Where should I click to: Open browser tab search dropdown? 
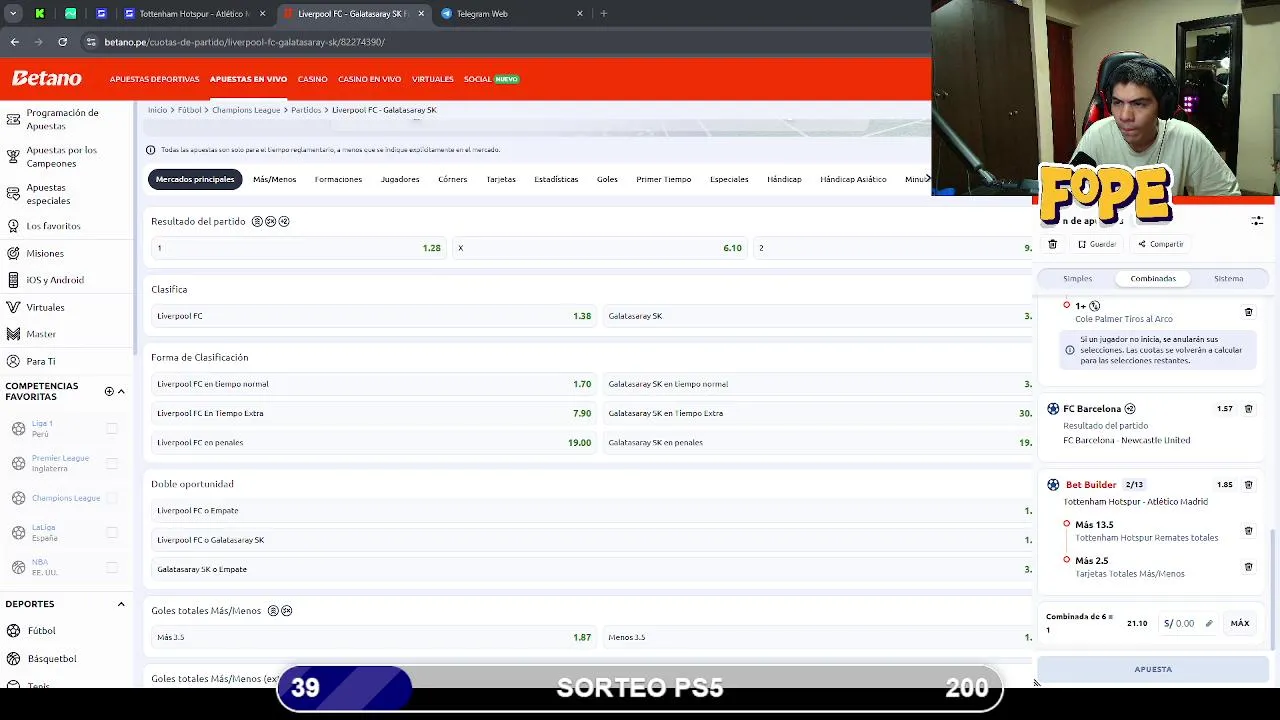tap(13, 14)
